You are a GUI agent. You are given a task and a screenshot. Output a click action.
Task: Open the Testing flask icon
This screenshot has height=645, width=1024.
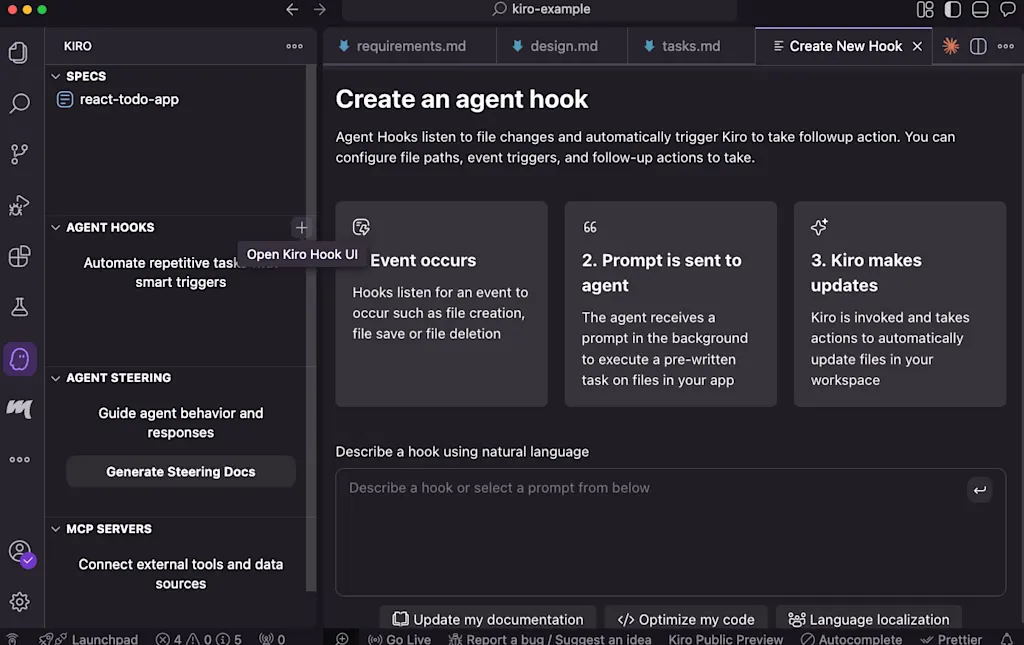coord(19,307)
